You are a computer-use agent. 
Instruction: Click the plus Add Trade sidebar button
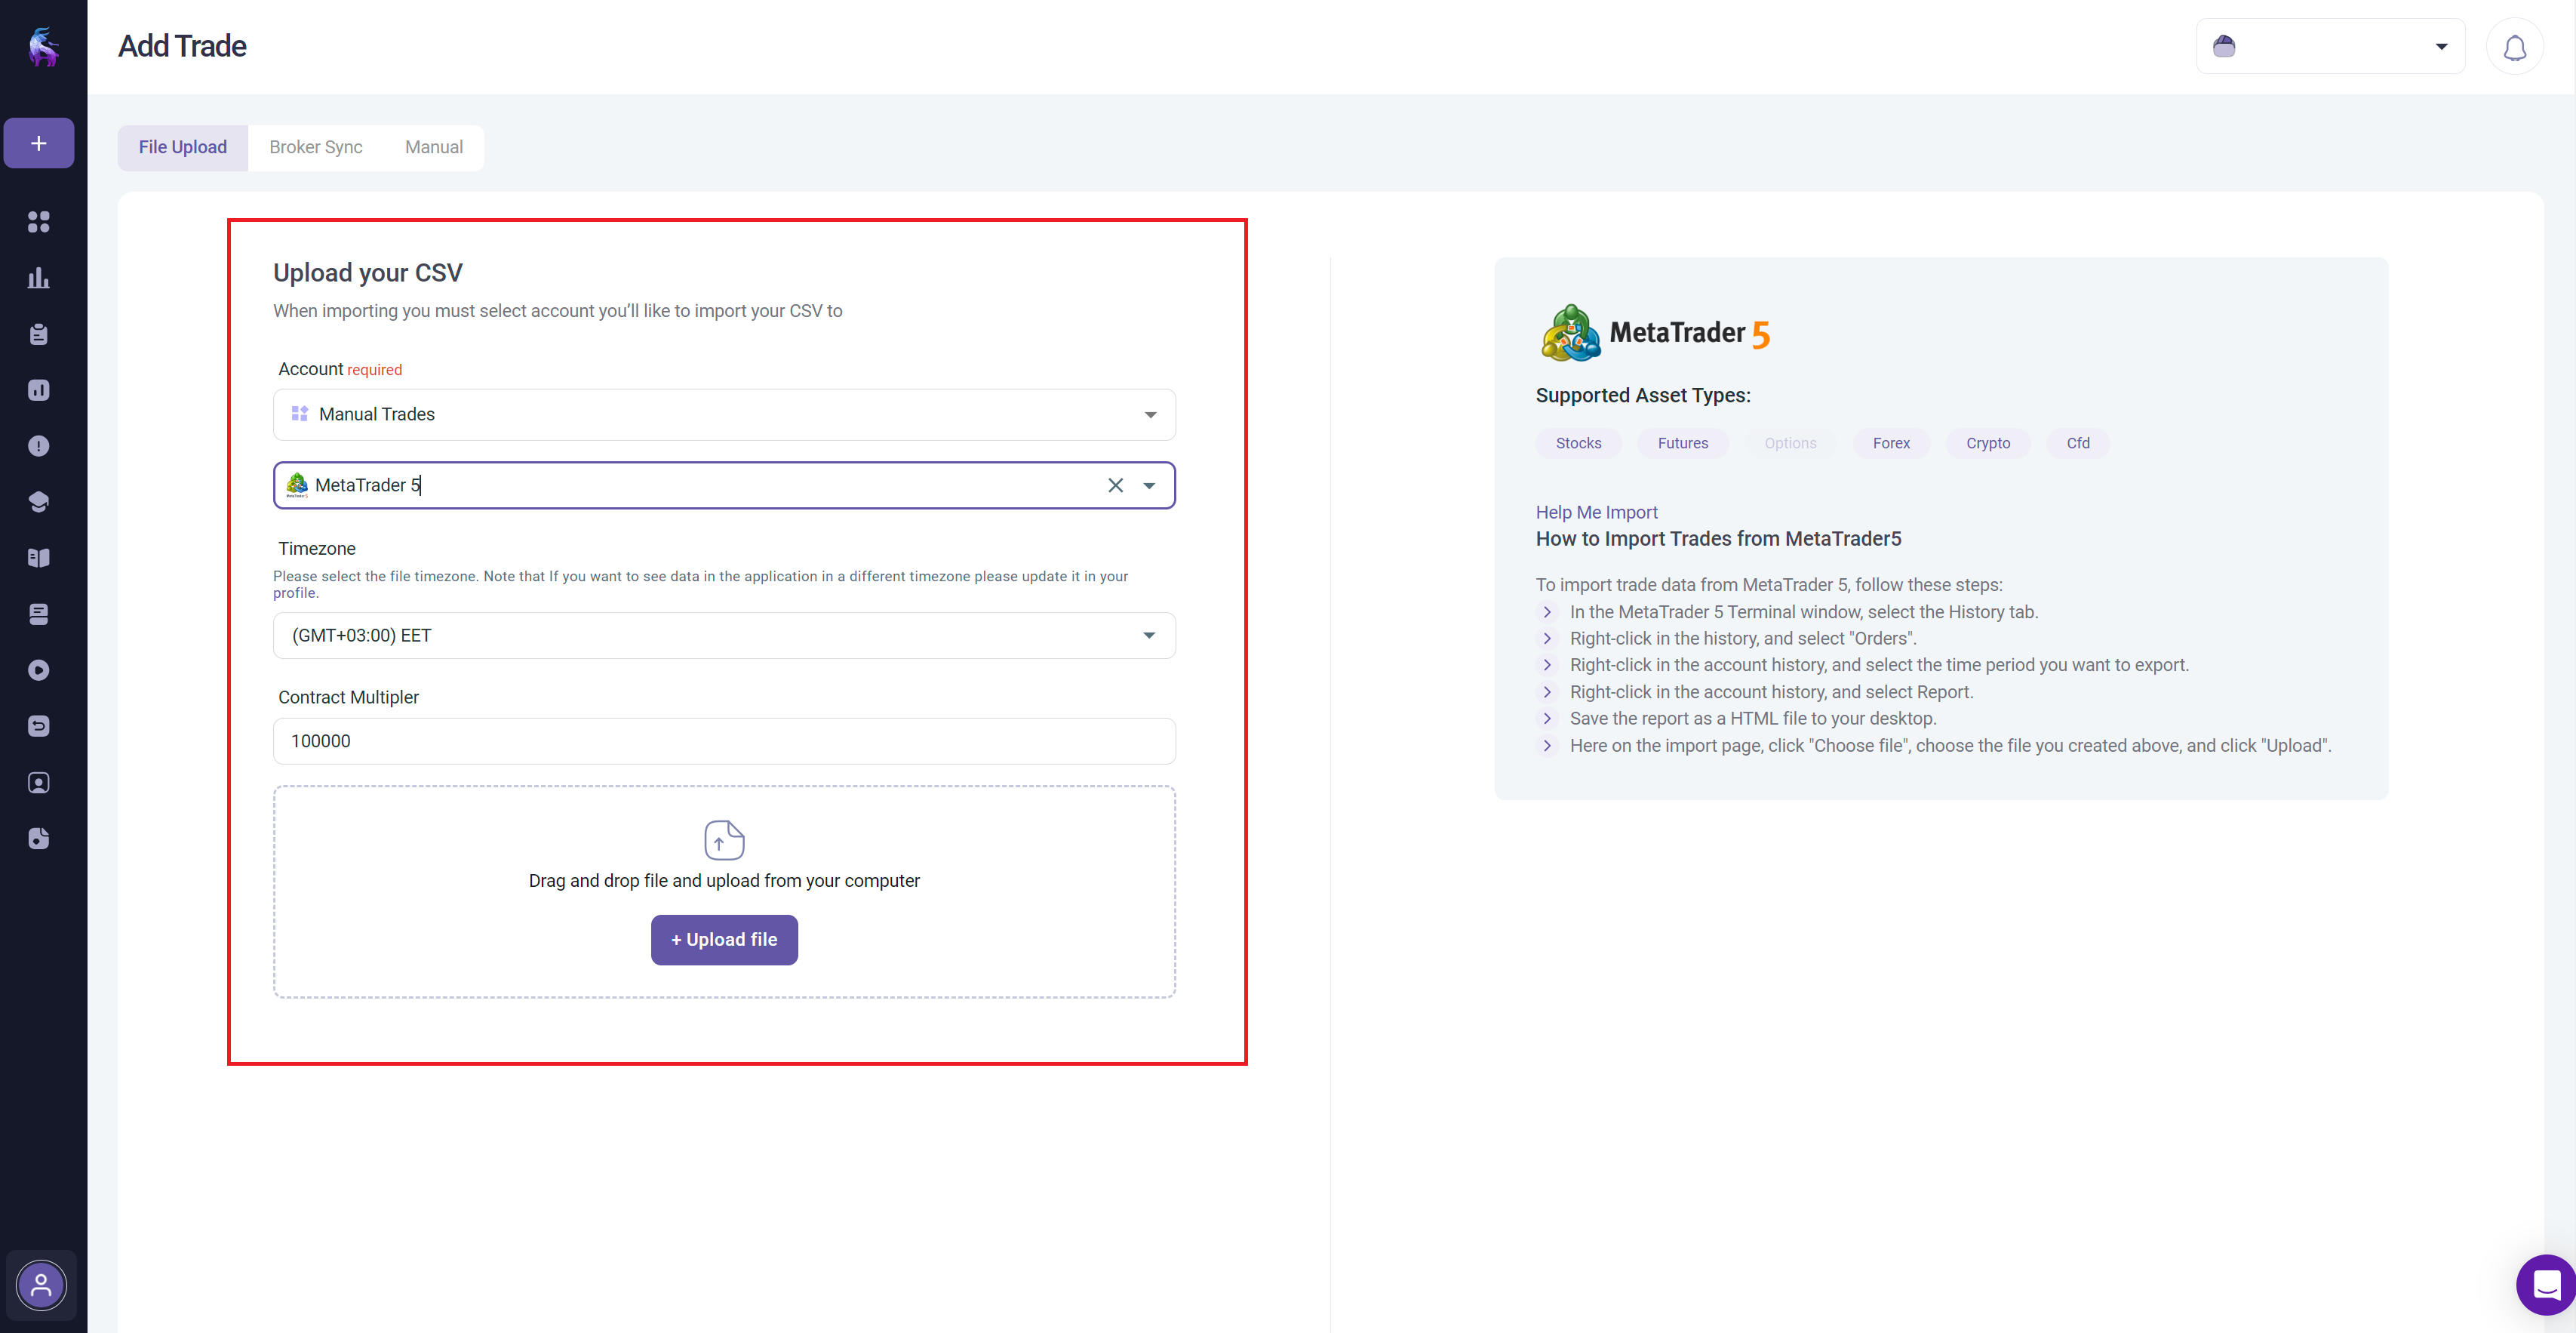[x=38, y=143]
